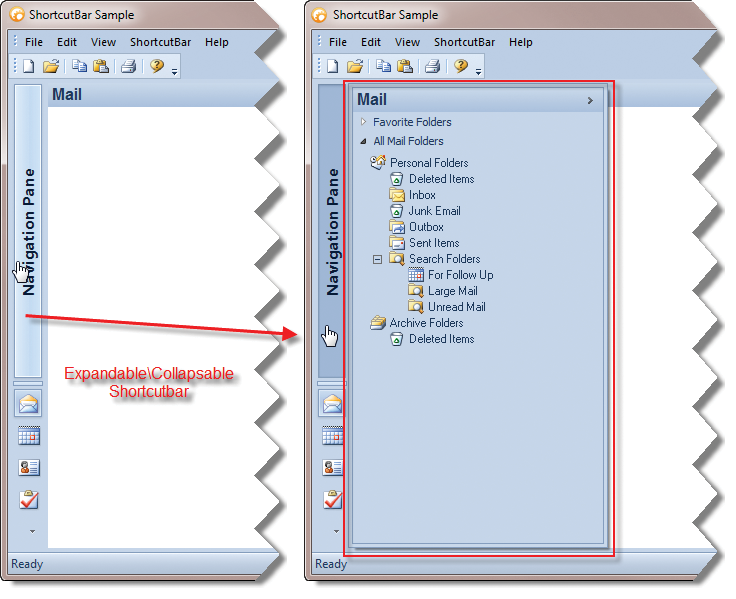Open the Outbox folder
736x599 pixels.
(426, 227)
